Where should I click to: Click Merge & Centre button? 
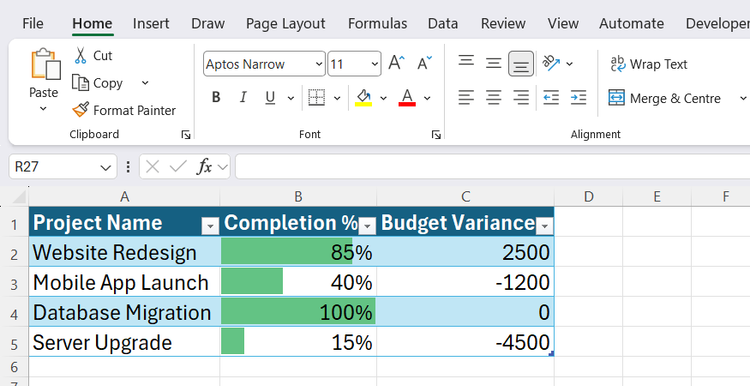(x=664, y=98)
